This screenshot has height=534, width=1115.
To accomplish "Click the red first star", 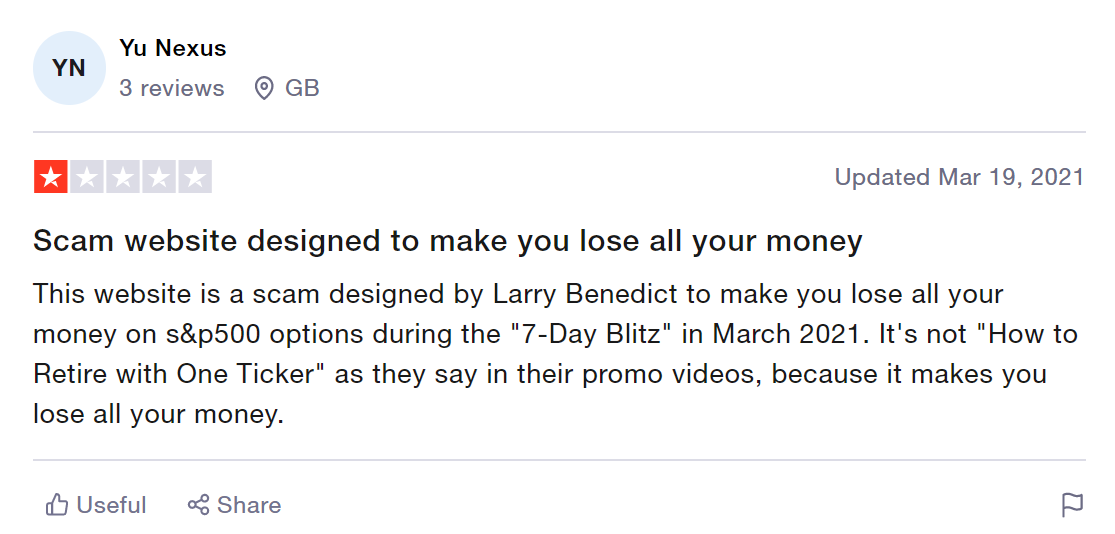I will tap(50, 177).
